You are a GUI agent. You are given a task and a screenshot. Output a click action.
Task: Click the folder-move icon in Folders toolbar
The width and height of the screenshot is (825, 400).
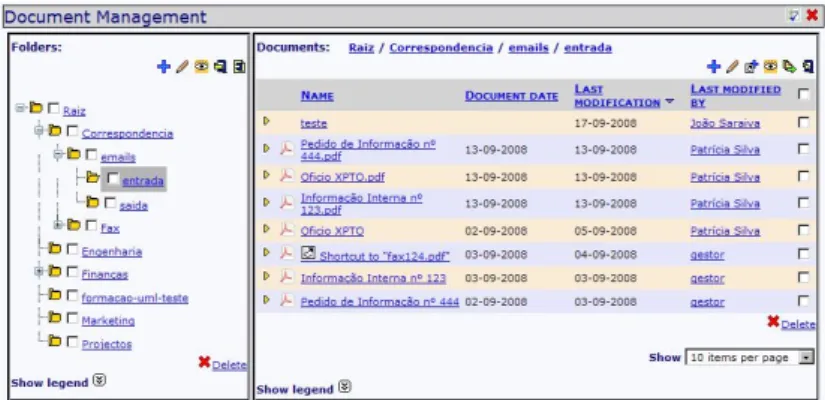[x=220, y=67]
